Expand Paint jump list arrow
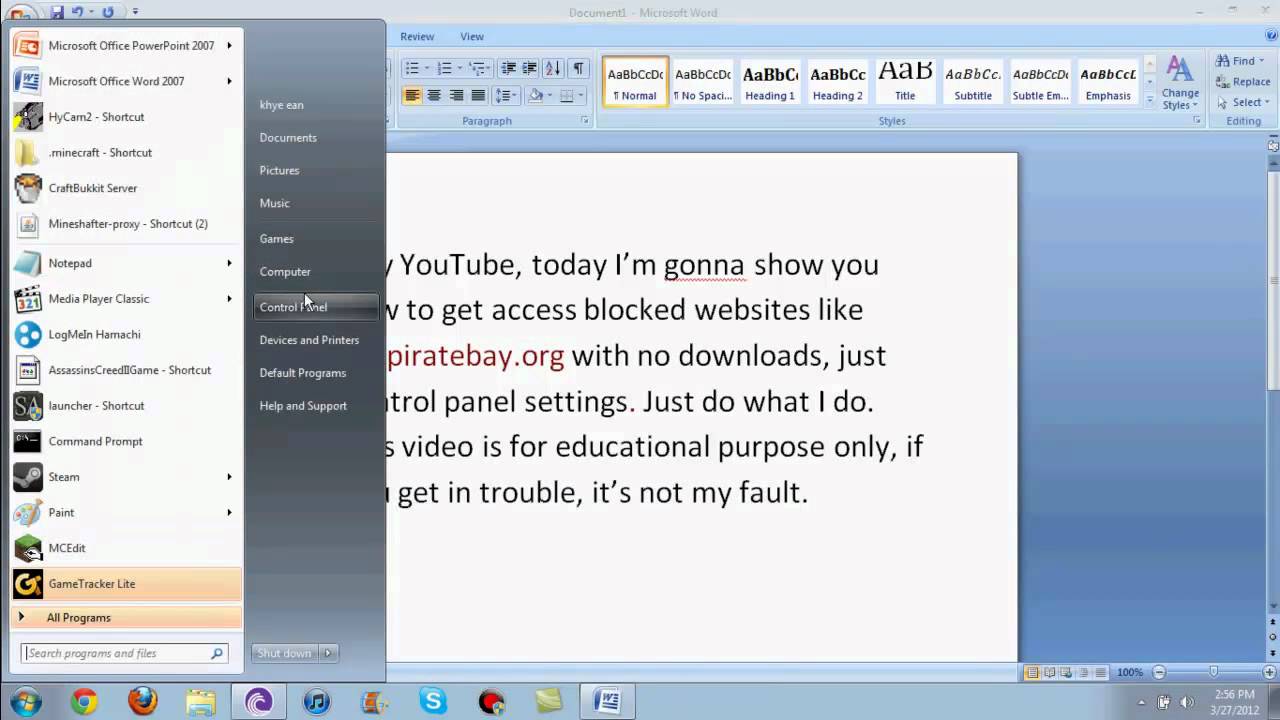This screenshot has width=1280, height=720. click(229, 512)
